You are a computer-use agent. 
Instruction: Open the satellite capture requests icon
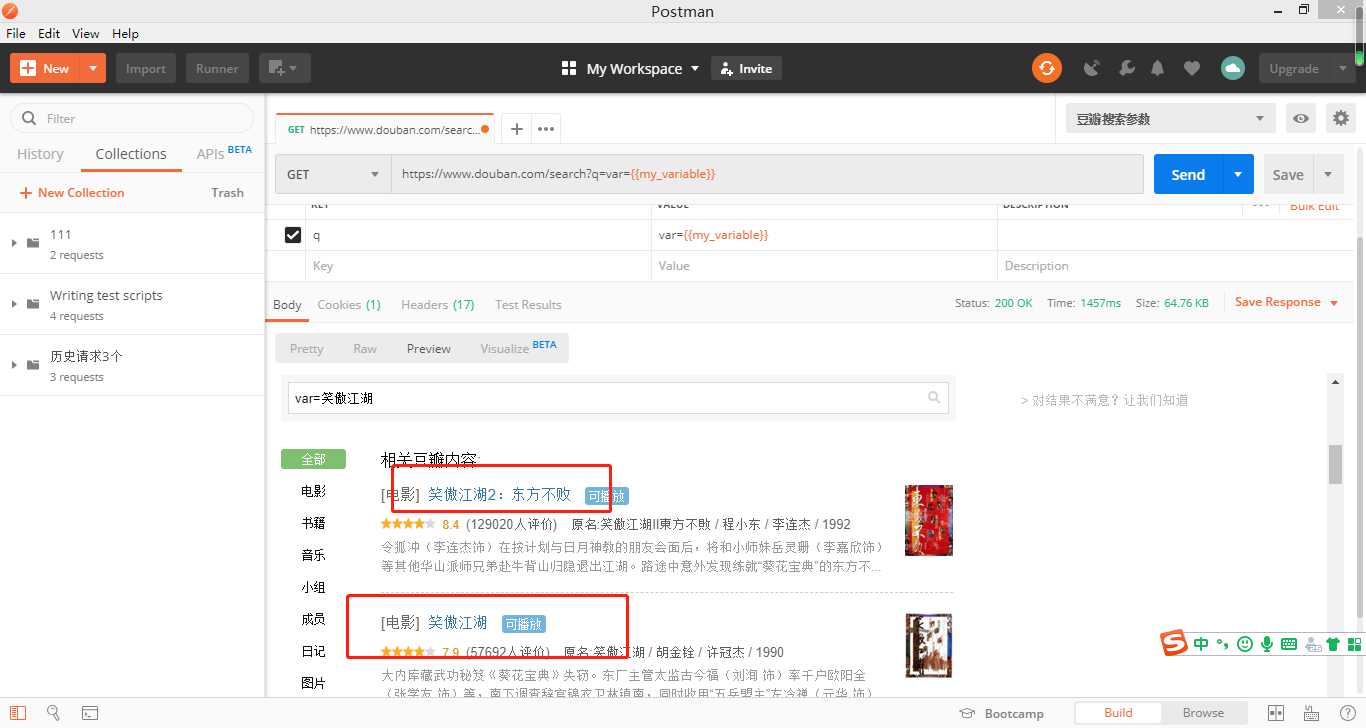(x=1092, y=69)
